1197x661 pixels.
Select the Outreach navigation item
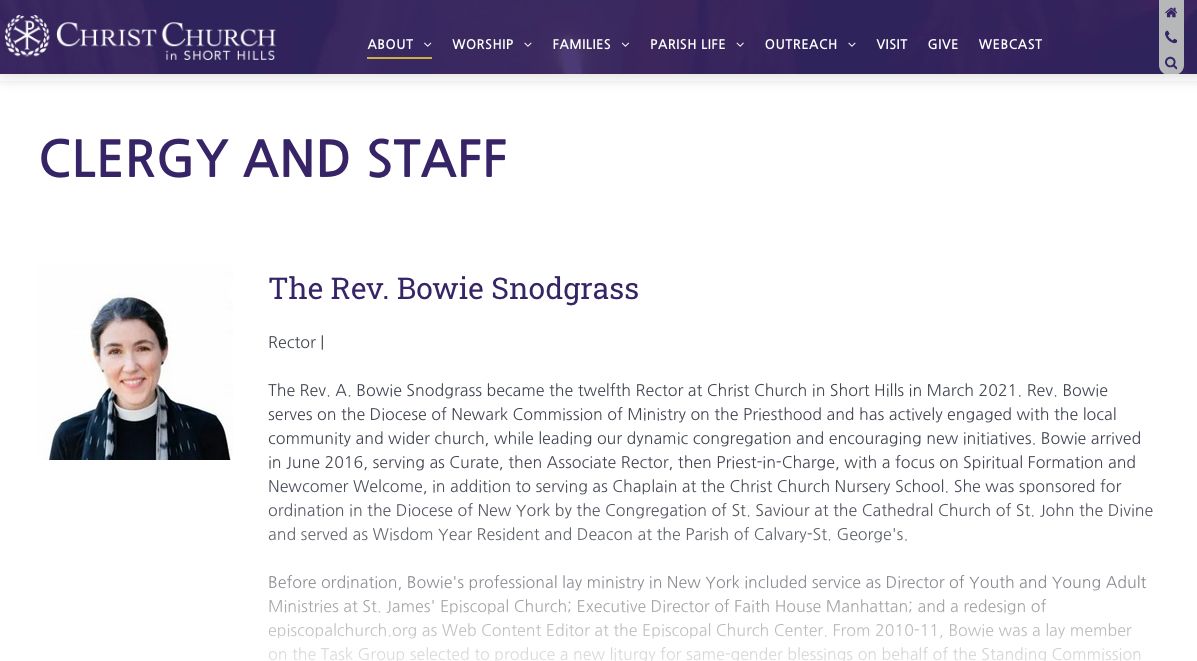pos(801,44)
